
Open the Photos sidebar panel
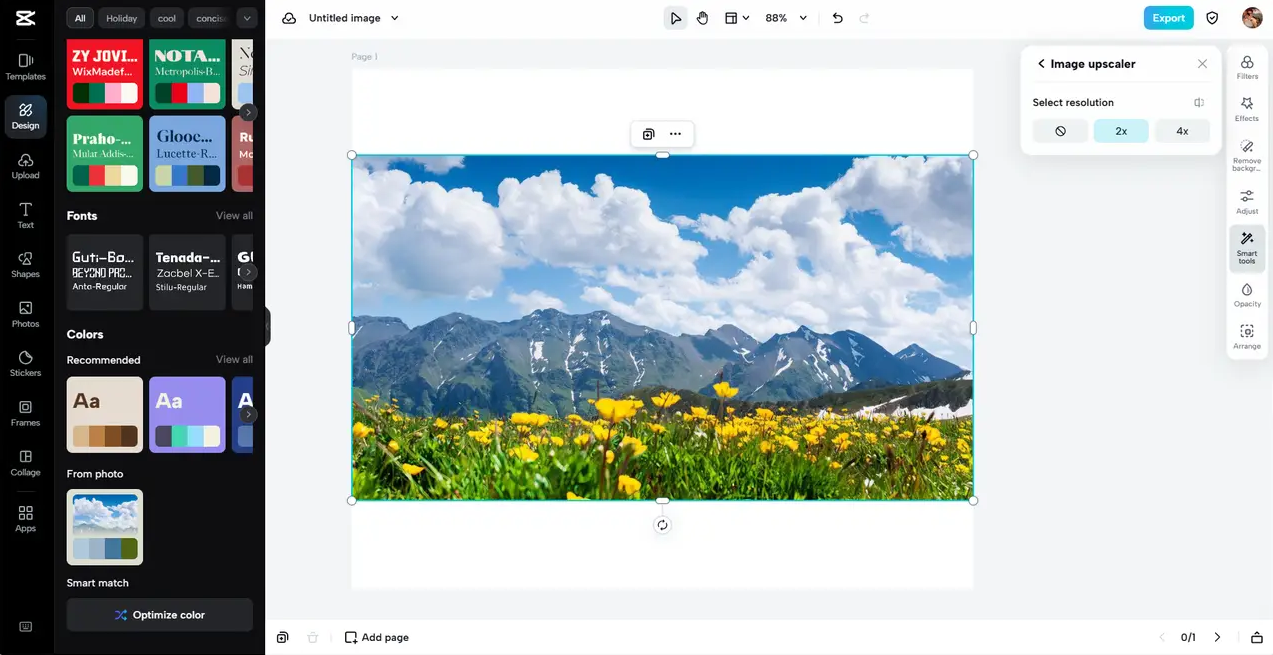pos(26,314)
